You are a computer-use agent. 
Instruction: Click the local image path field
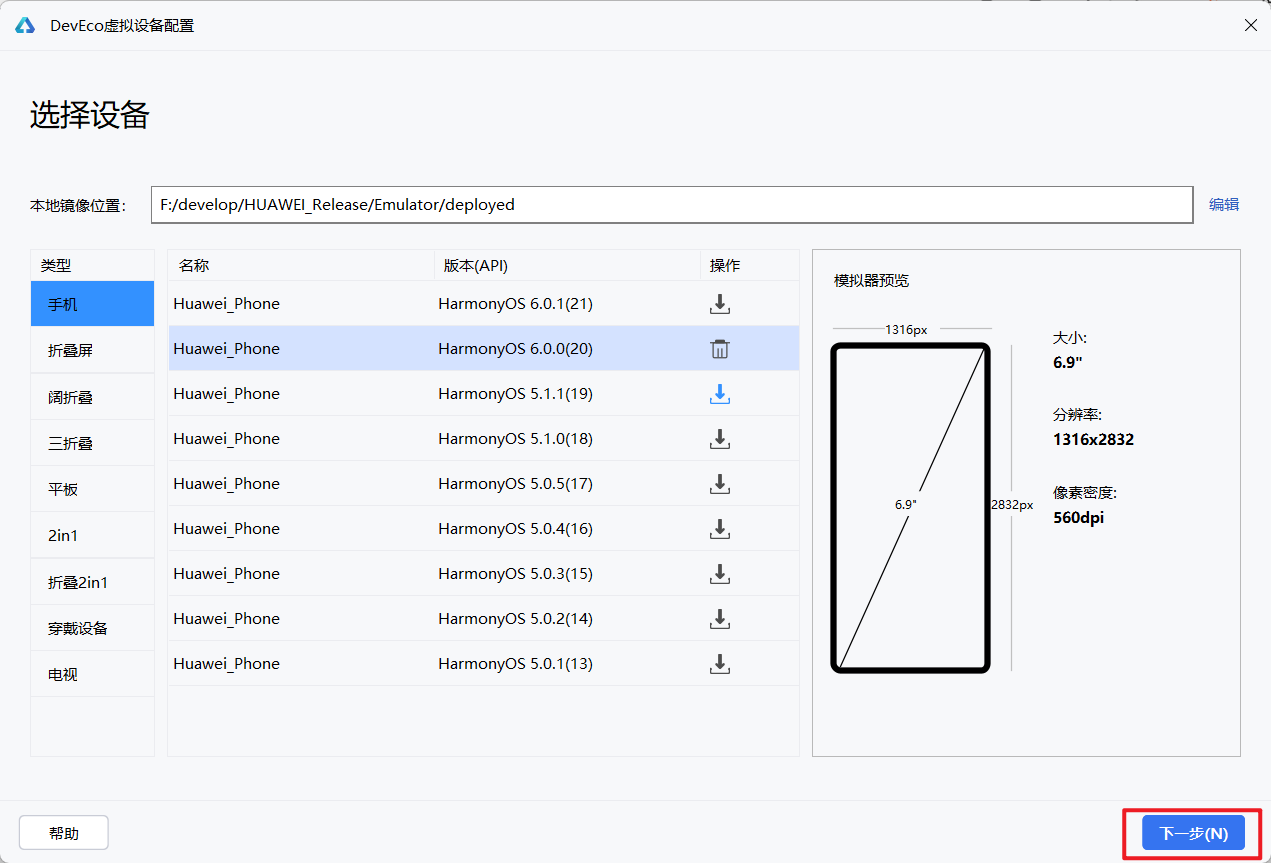[672, 204]
